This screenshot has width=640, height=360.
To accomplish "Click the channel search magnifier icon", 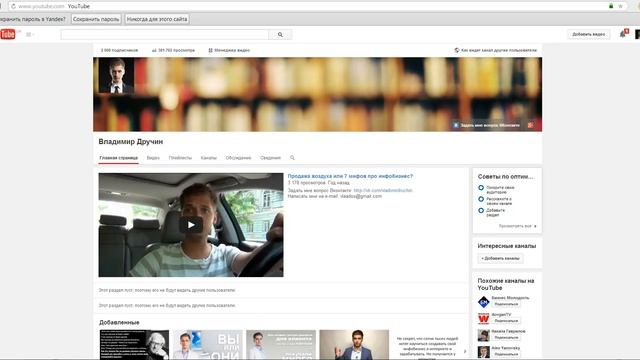I will [292, 158].
